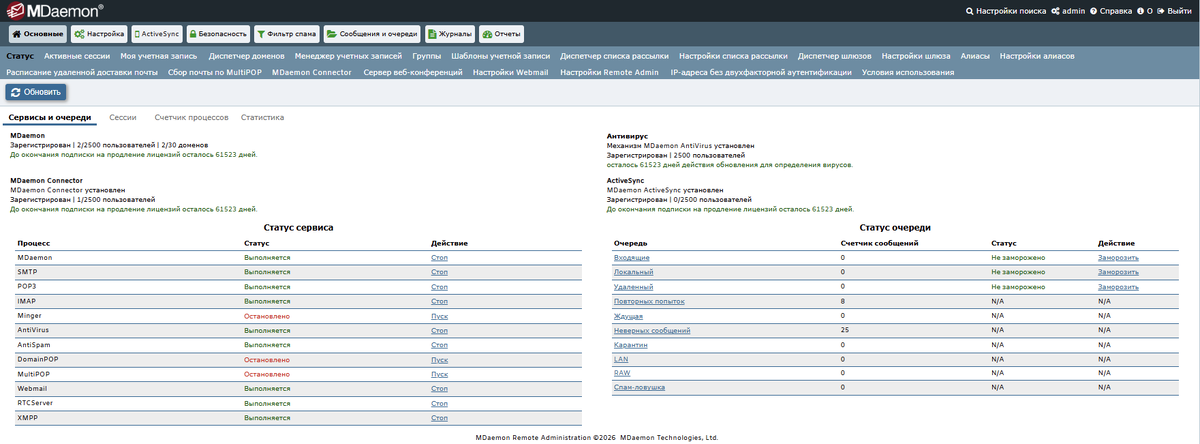Start the DomainPOP service with Пуск
The height and width of the screenshot is (444, 1200).
click(x=439, y=359)
